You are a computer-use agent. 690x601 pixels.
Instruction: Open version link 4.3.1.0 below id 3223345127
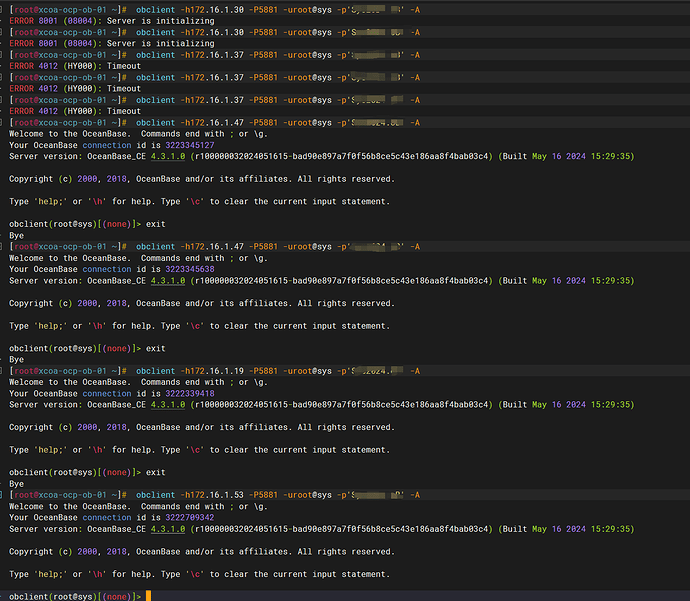(168, 157)
